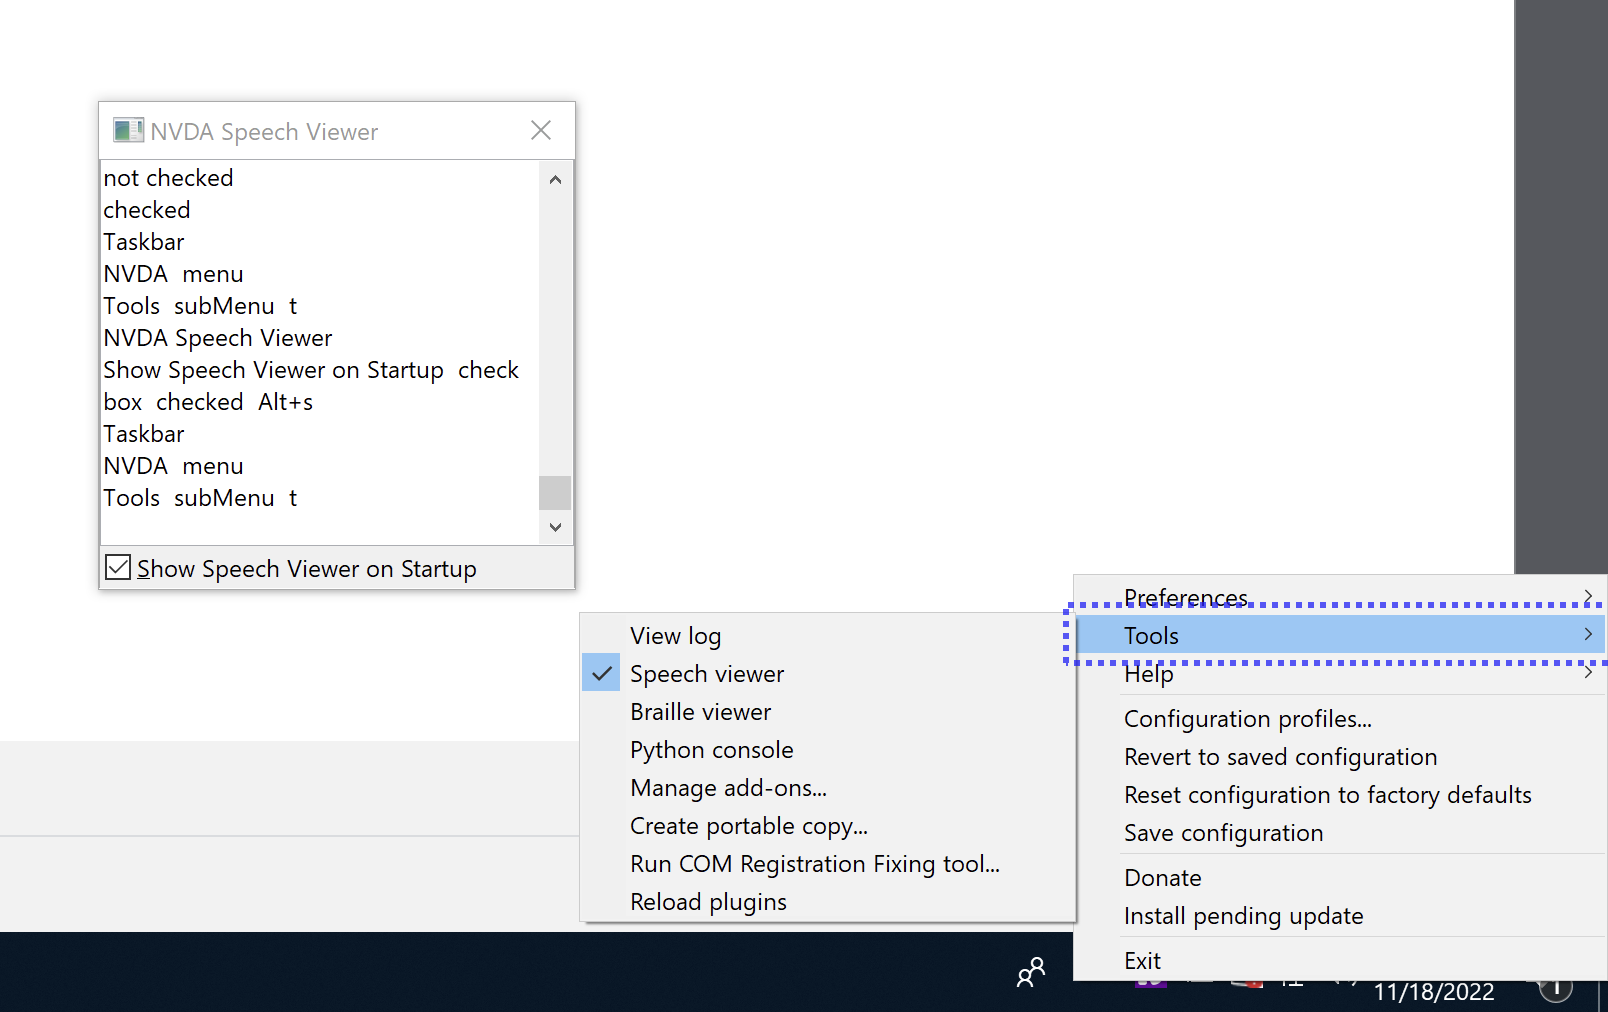Expand the Tools submenu chevron
This screenshot has height=1012, width=1608.
pyautogui.click(x=1588, y=634)
